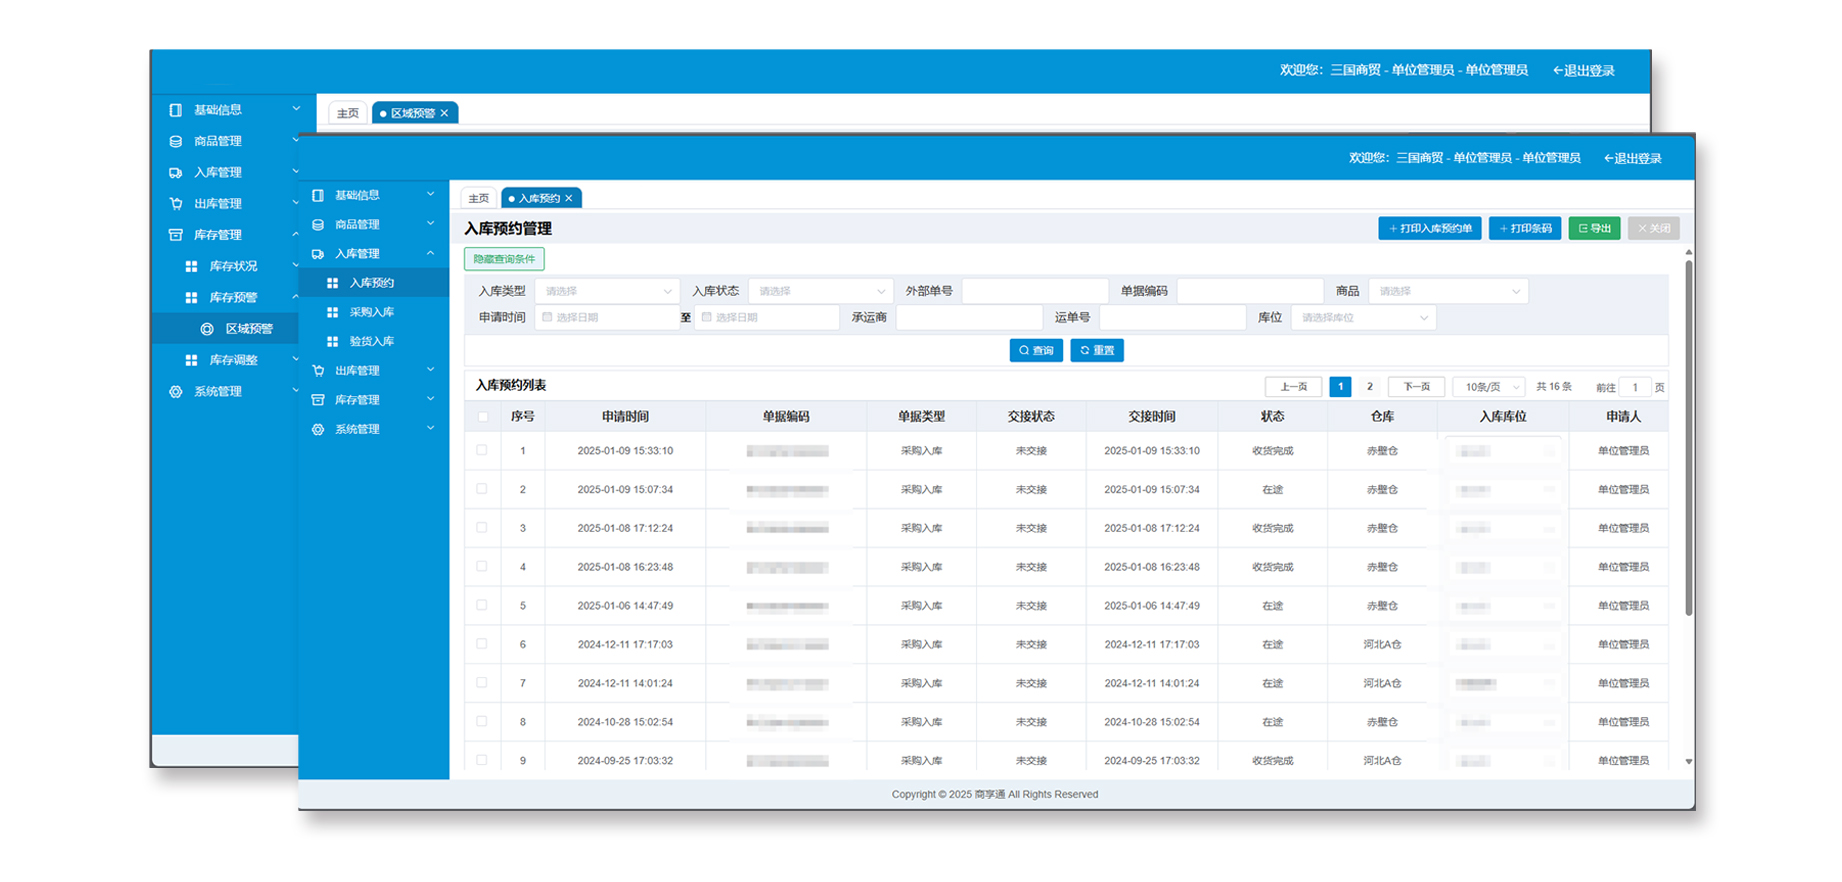Image resolution: width=1842 pixels, height=882 pixels.
Task: Open the 入库类型 dropdown
Action: tap(607, 292)
